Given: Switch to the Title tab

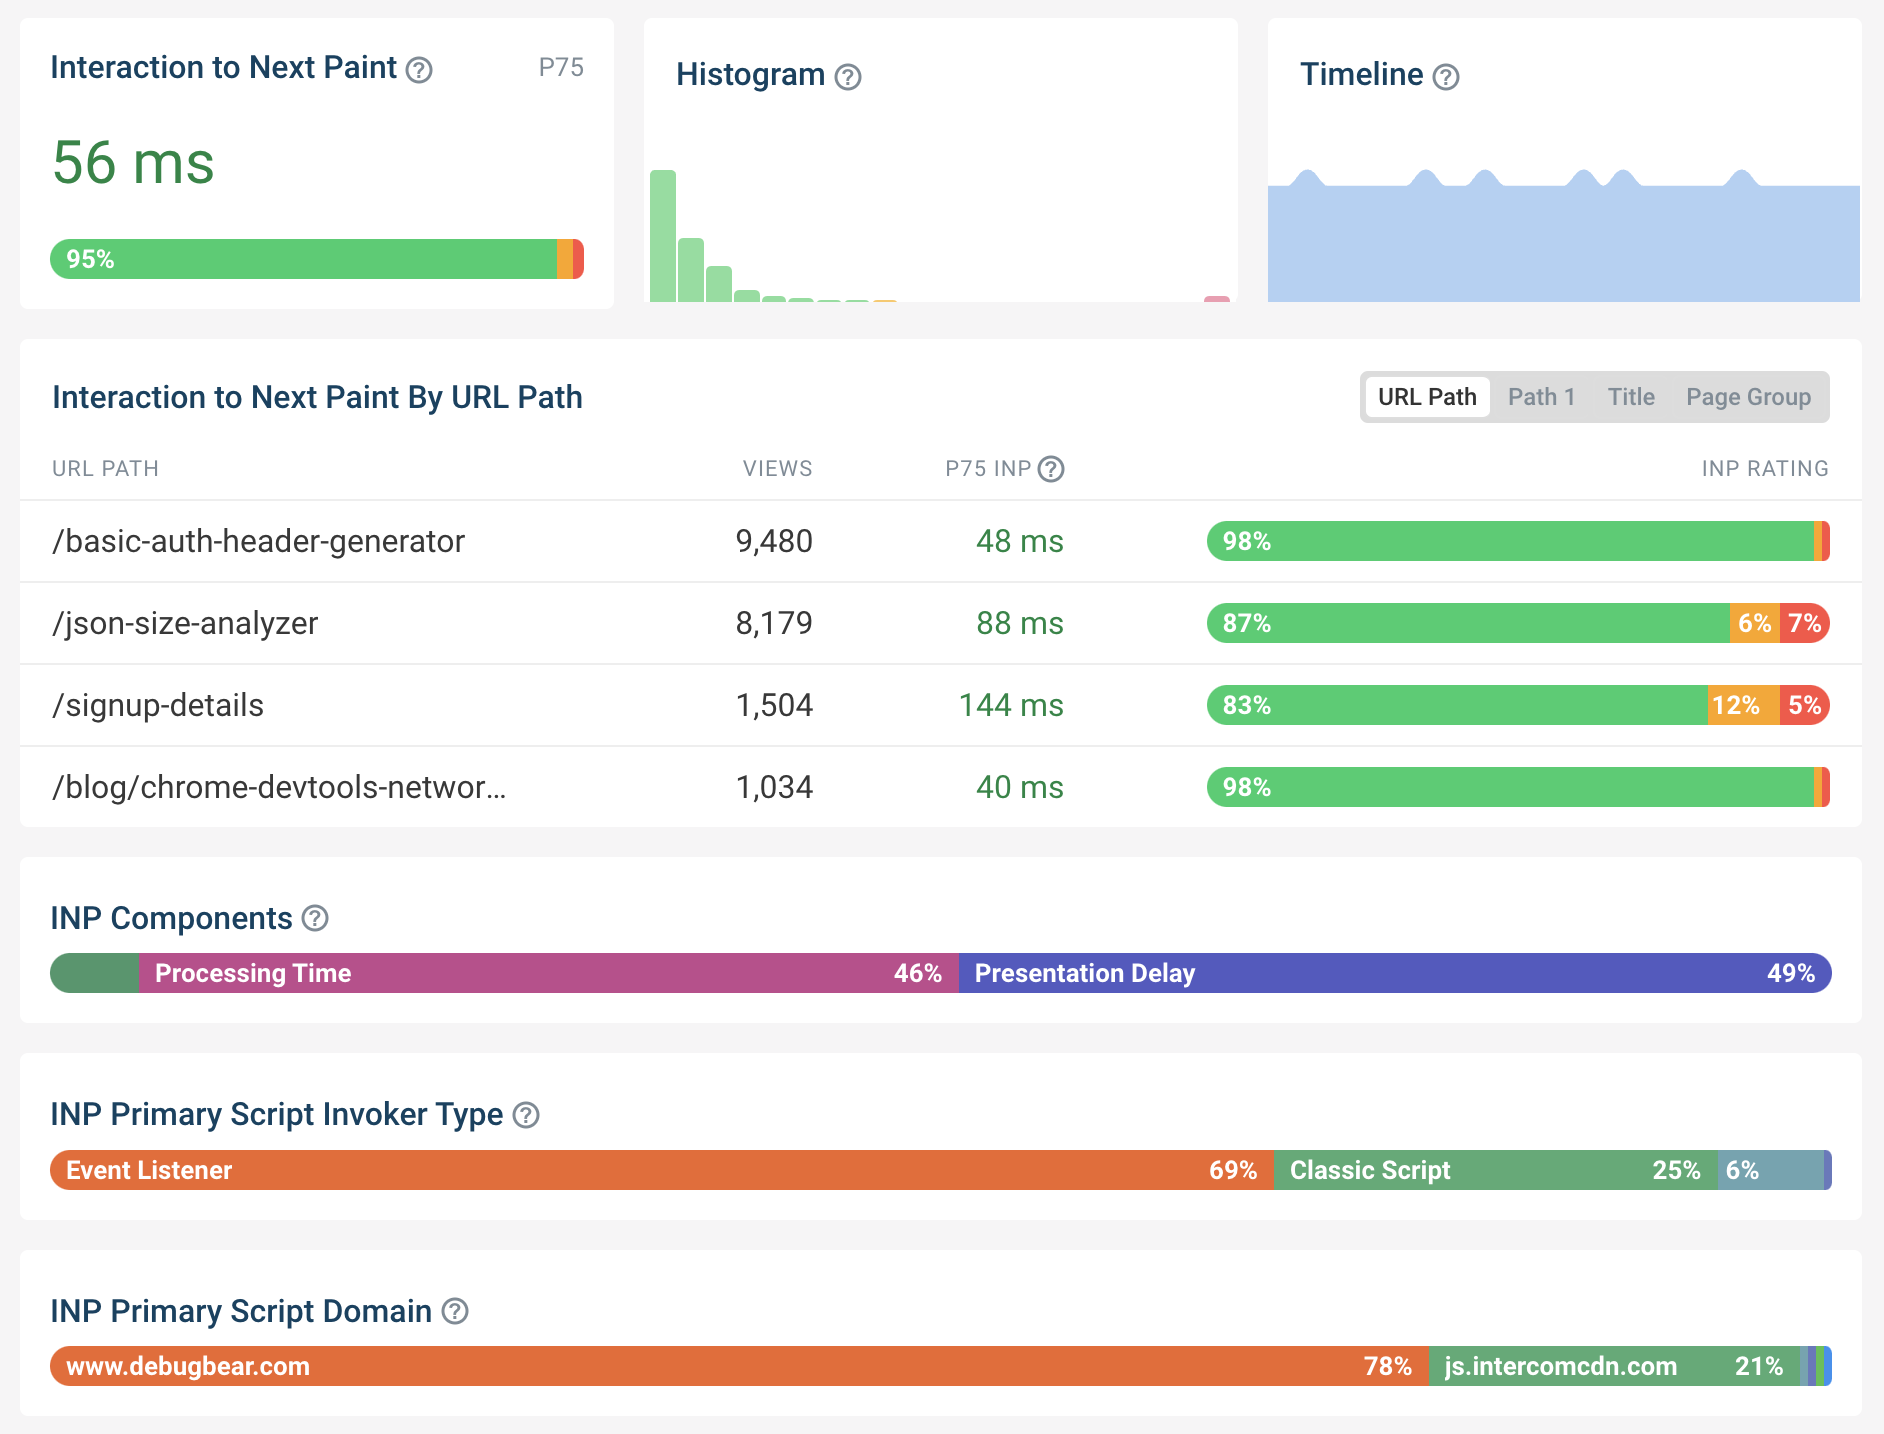Looking at the screenshot, I should [1631, 397].
